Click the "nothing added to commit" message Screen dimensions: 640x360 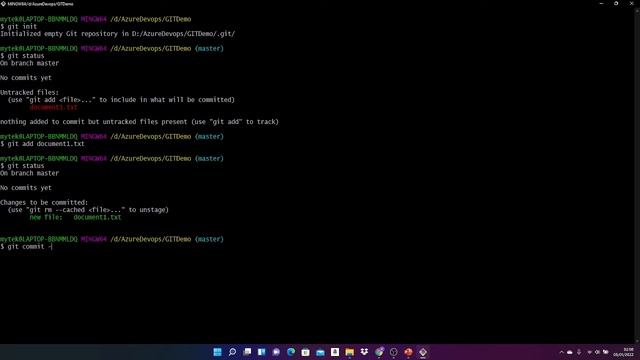139,122
